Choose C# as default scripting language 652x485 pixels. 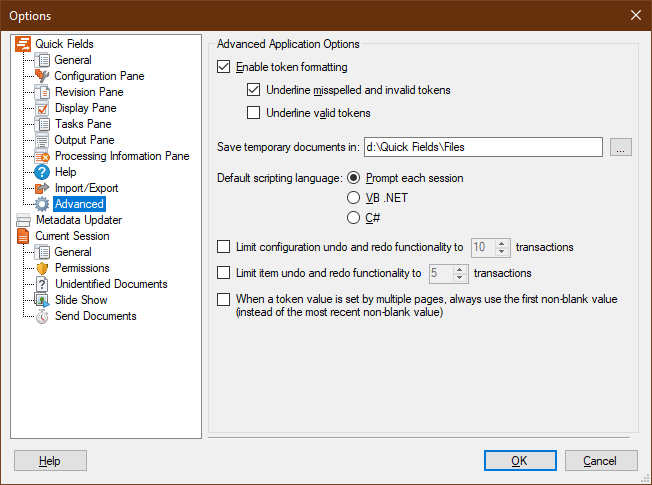(353, 218)
